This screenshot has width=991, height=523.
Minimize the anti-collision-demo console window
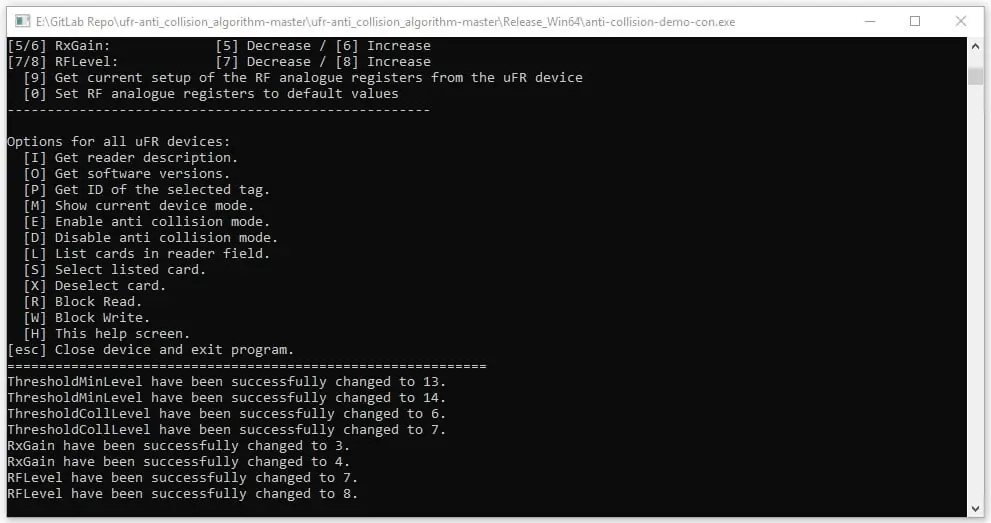(x=870, y=21)
